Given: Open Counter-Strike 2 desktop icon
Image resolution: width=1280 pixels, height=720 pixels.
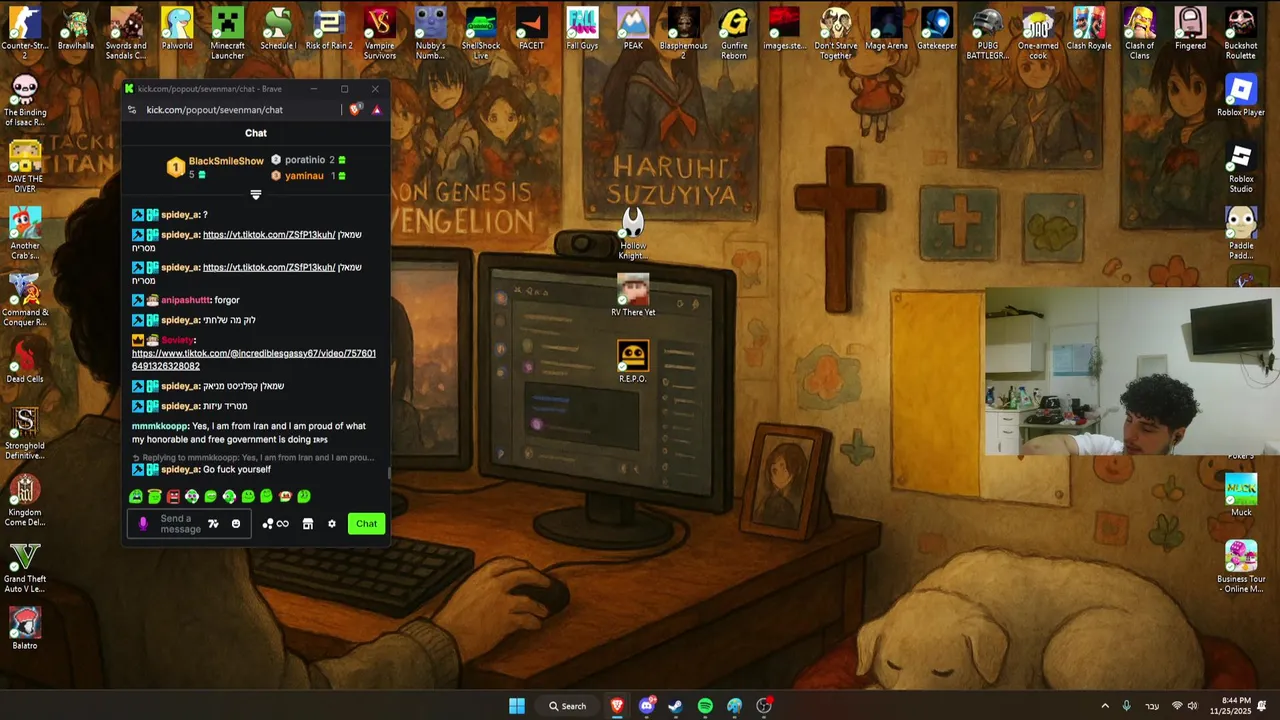Looking at the screenshot, I should click(25, 34).
